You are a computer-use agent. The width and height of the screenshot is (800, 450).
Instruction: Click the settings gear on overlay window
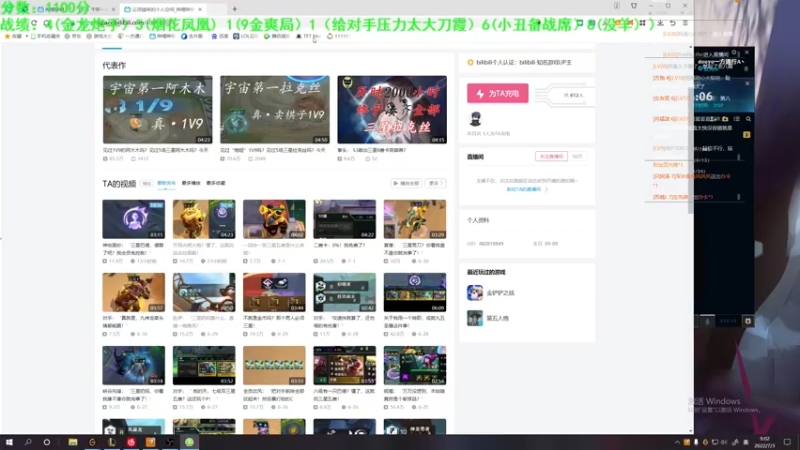734,52
